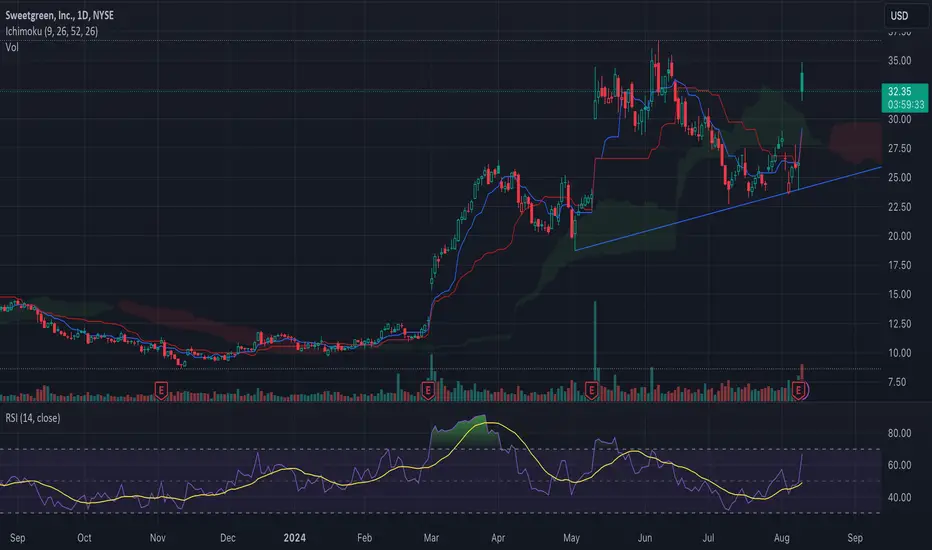Open the earnings marker below May
The height and width of the screenshot is (550, 932).
(x=591, y=391)
